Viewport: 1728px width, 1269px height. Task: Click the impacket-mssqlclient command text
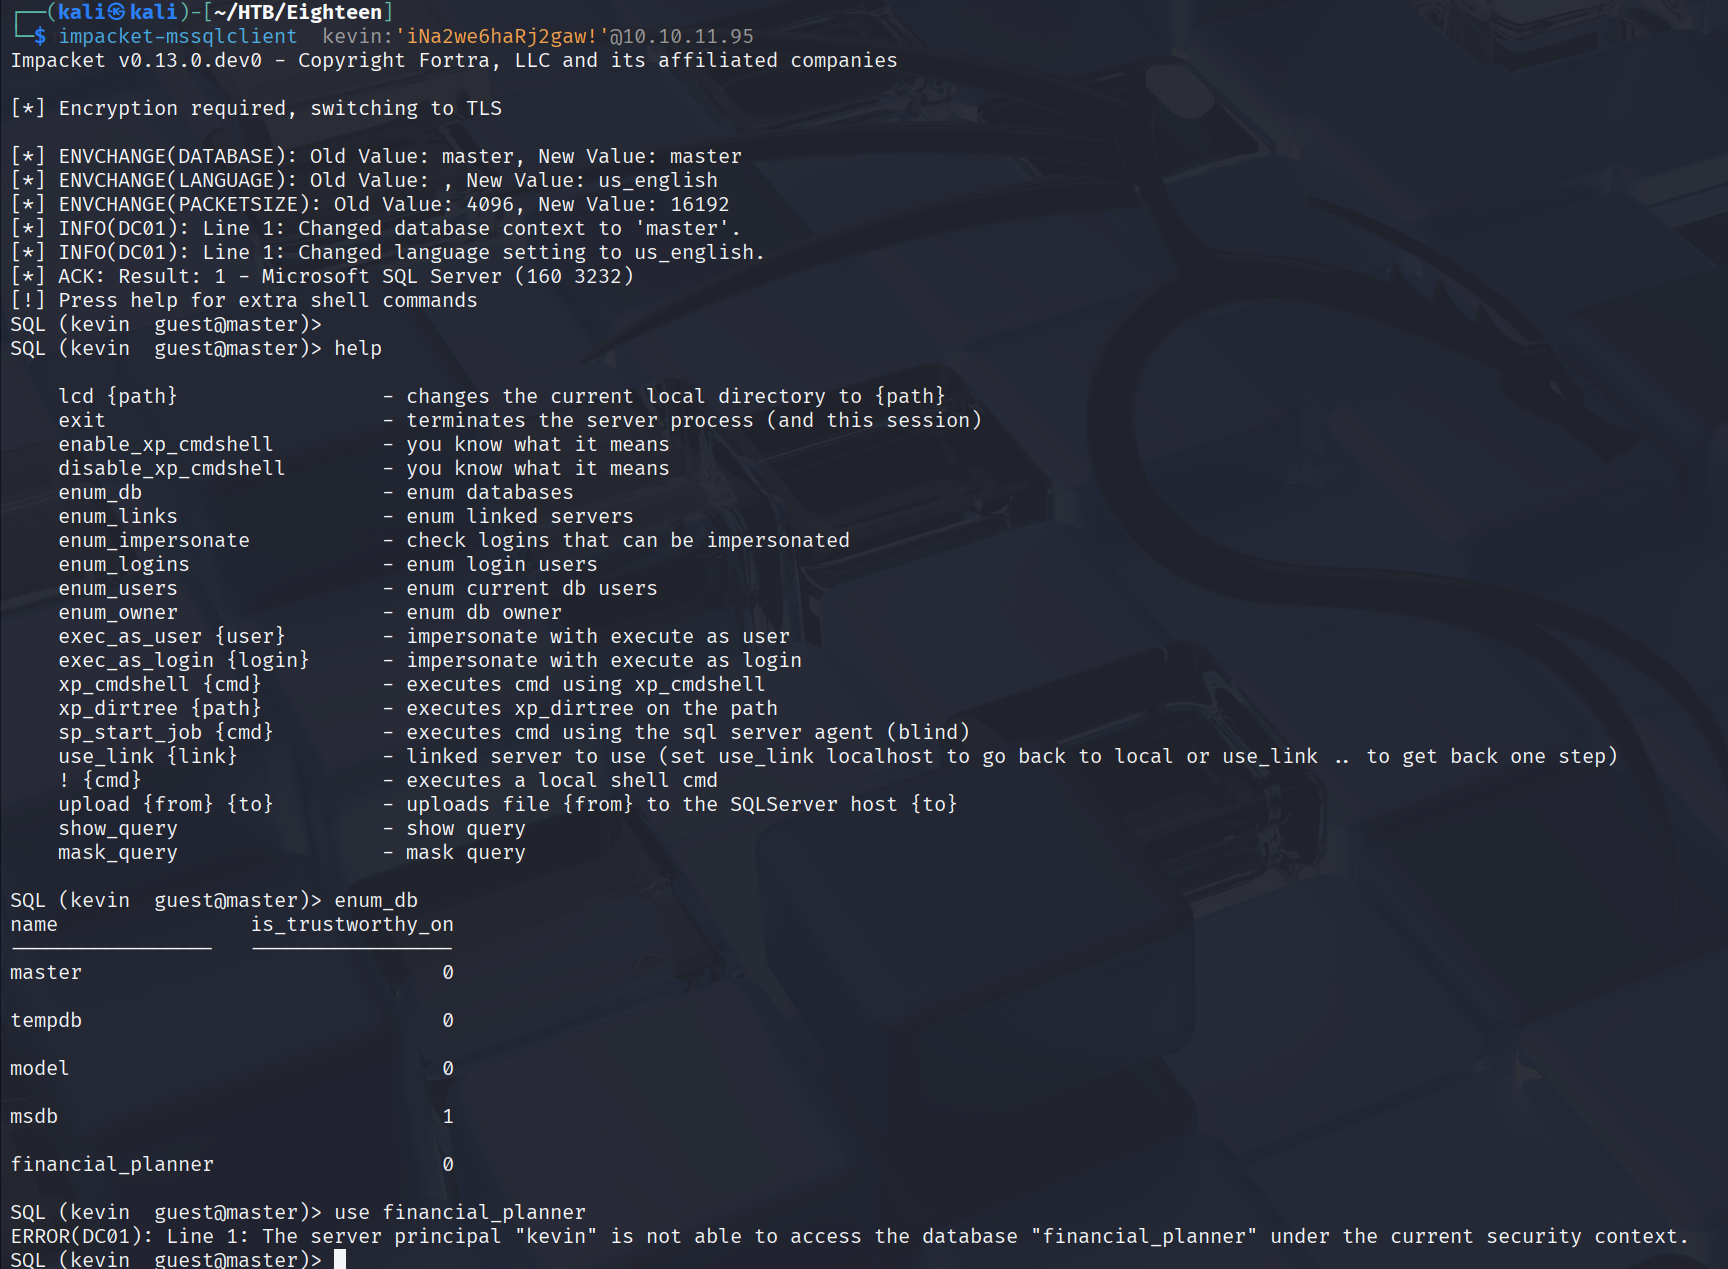[x=178, y=36]
